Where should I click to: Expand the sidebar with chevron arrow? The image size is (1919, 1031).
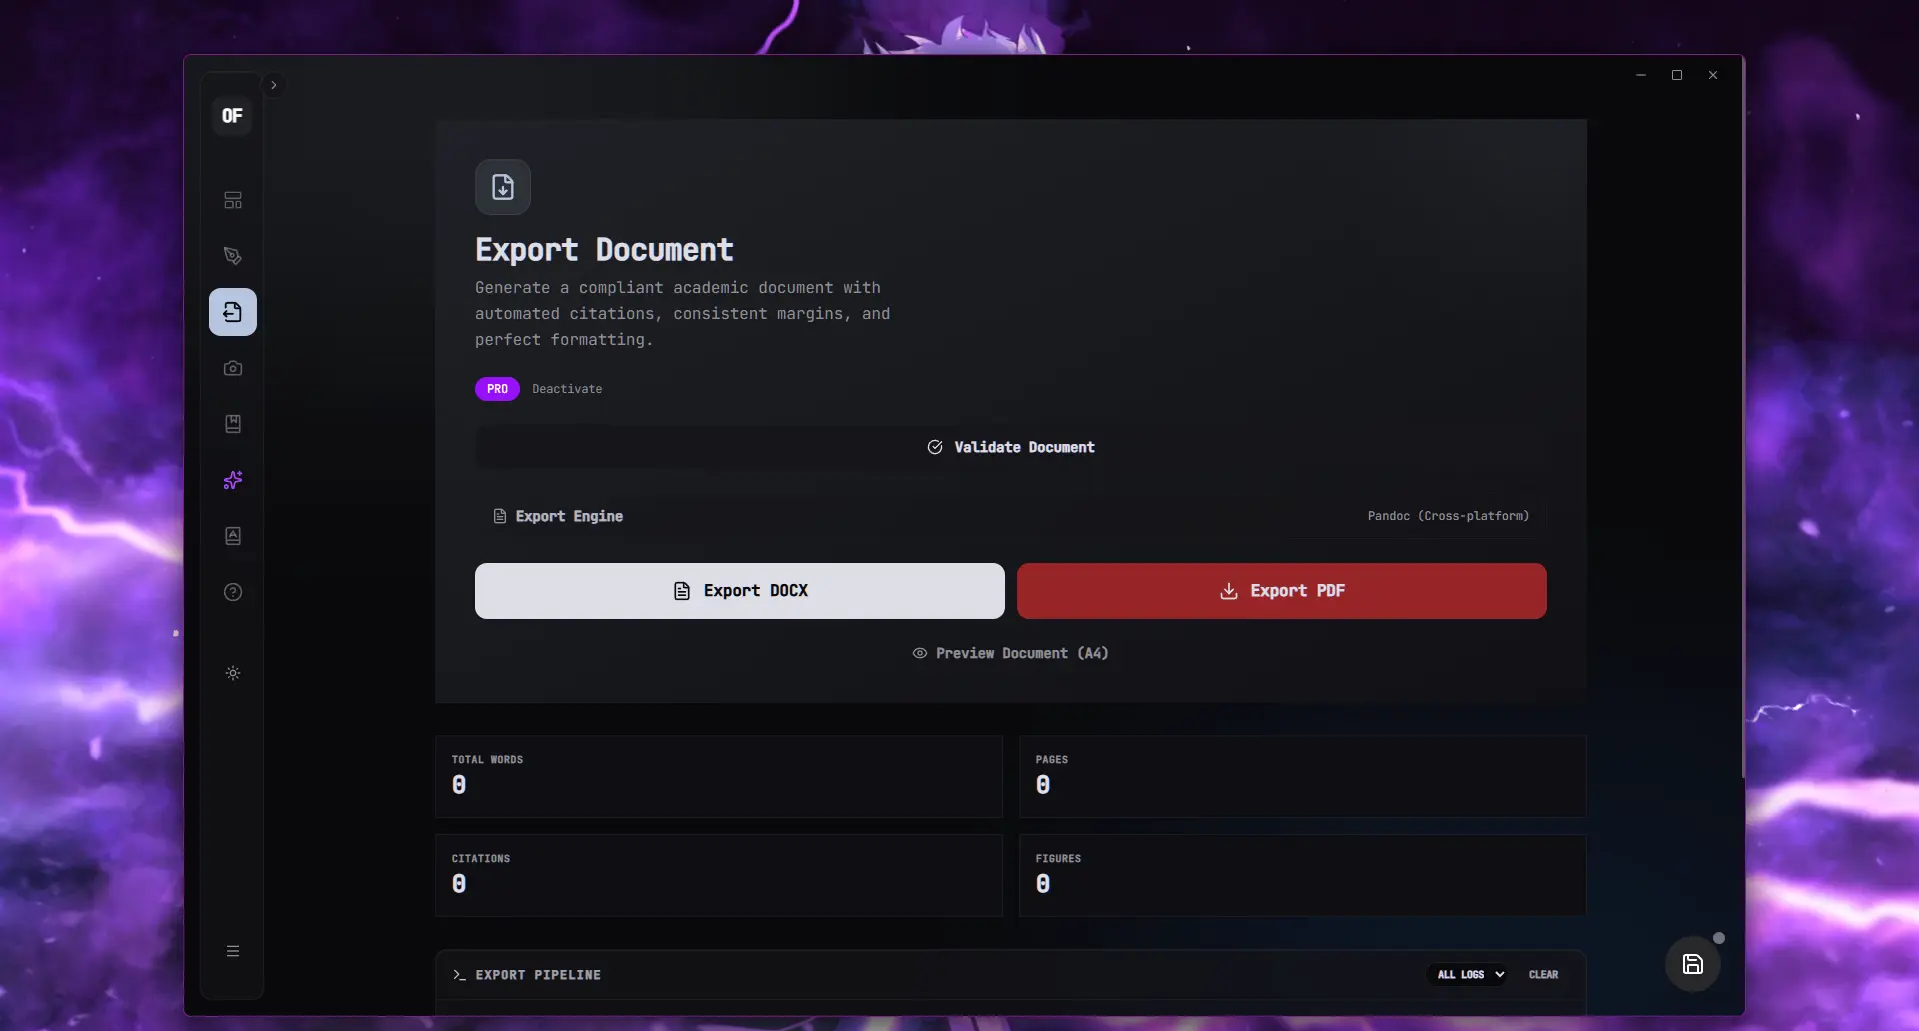click(x=273, y=85)
